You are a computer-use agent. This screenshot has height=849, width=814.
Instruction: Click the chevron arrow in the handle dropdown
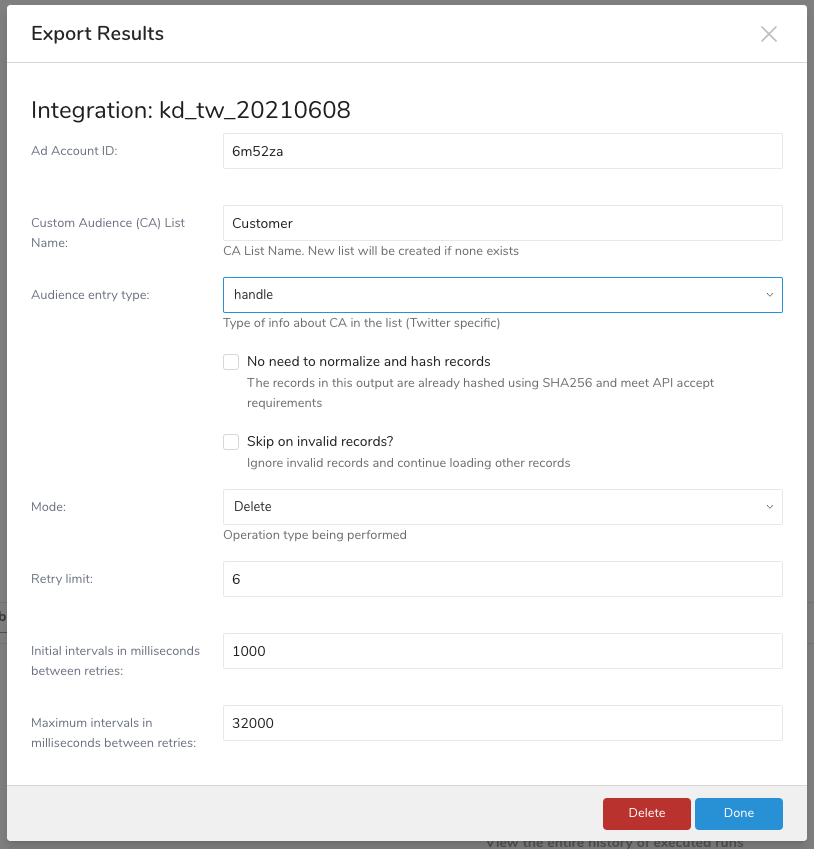pyautogui.click(x=769, y=295)
